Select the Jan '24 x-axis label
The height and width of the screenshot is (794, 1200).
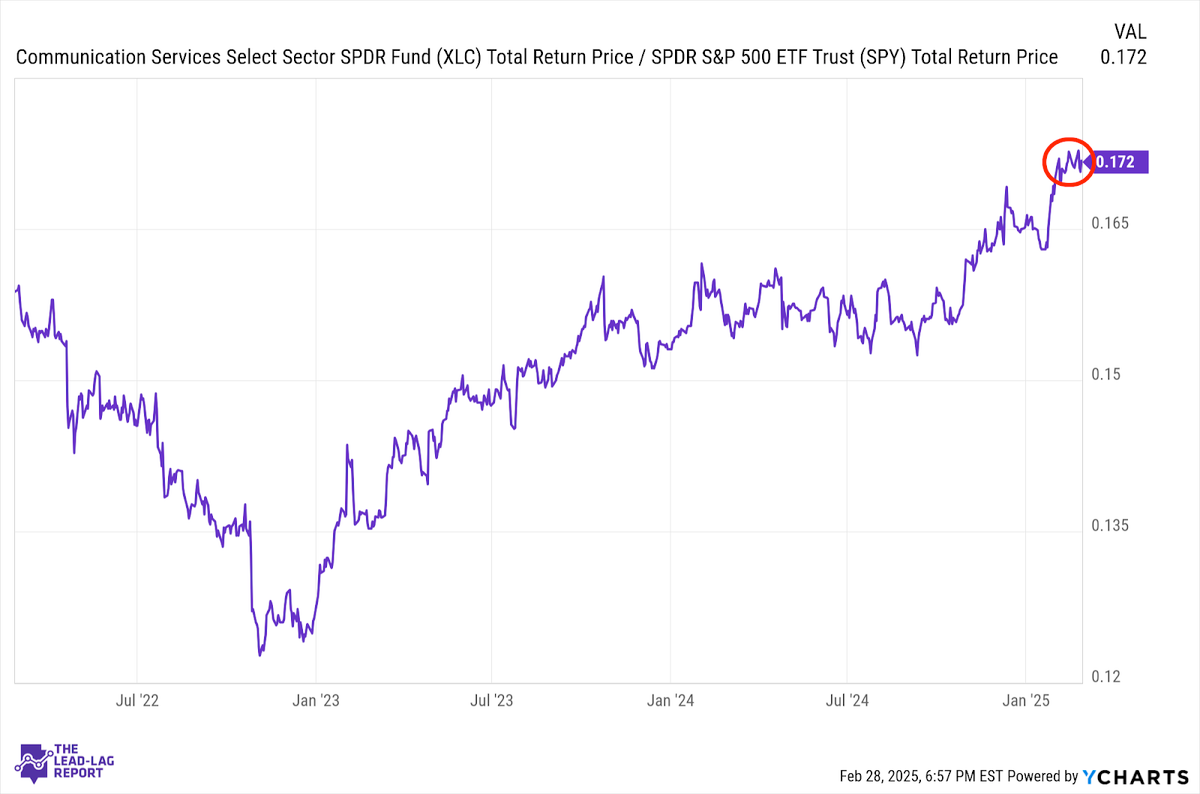[671, 700]
